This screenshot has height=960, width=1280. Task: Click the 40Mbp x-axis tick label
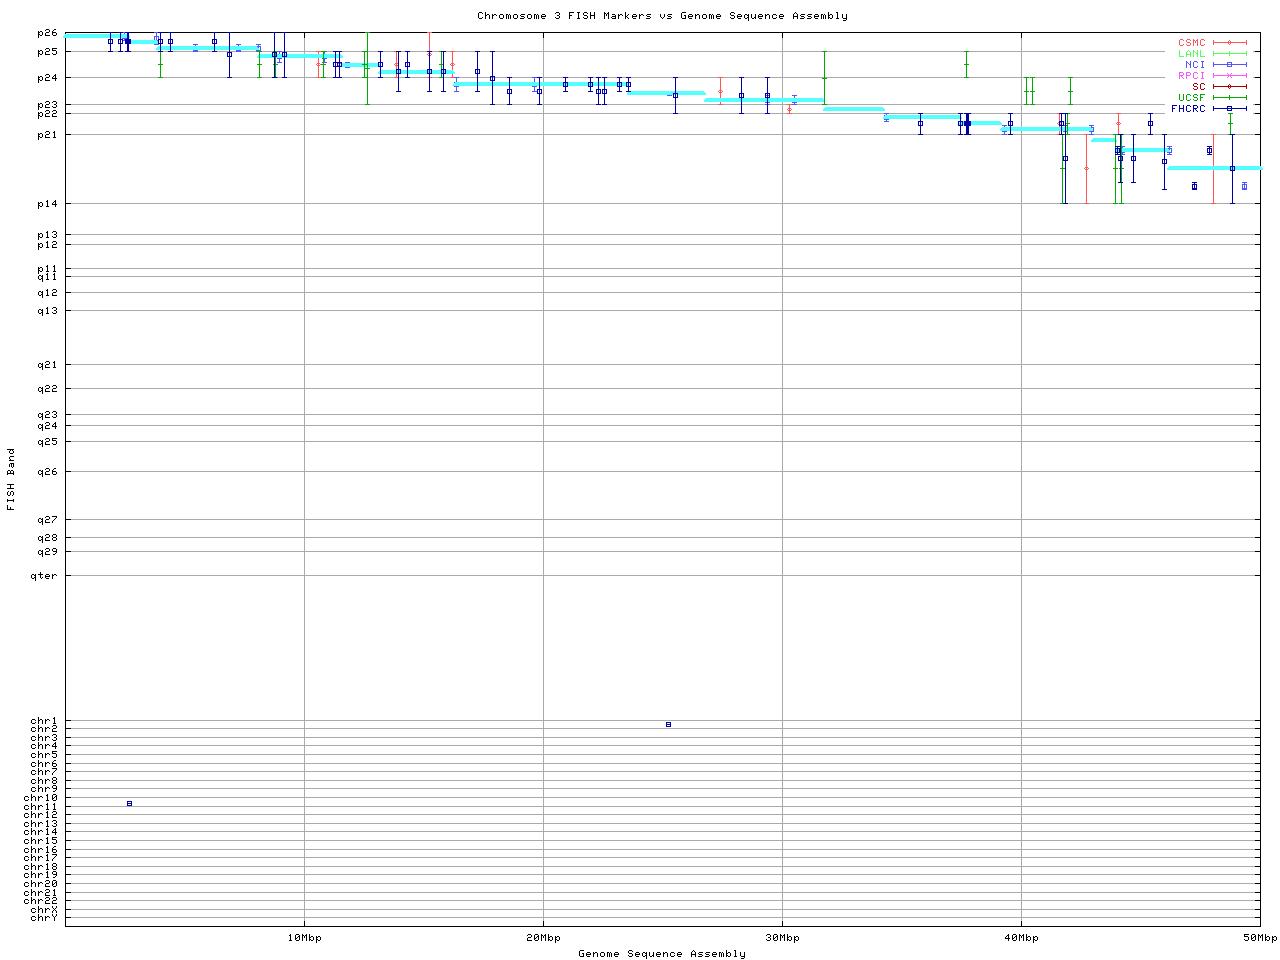point(1021,938)
